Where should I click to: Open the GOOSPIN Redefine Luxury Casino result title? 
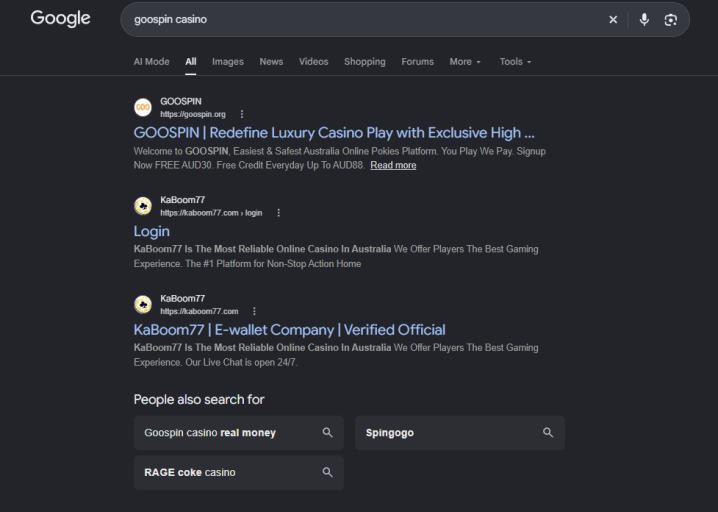point(334,133)
